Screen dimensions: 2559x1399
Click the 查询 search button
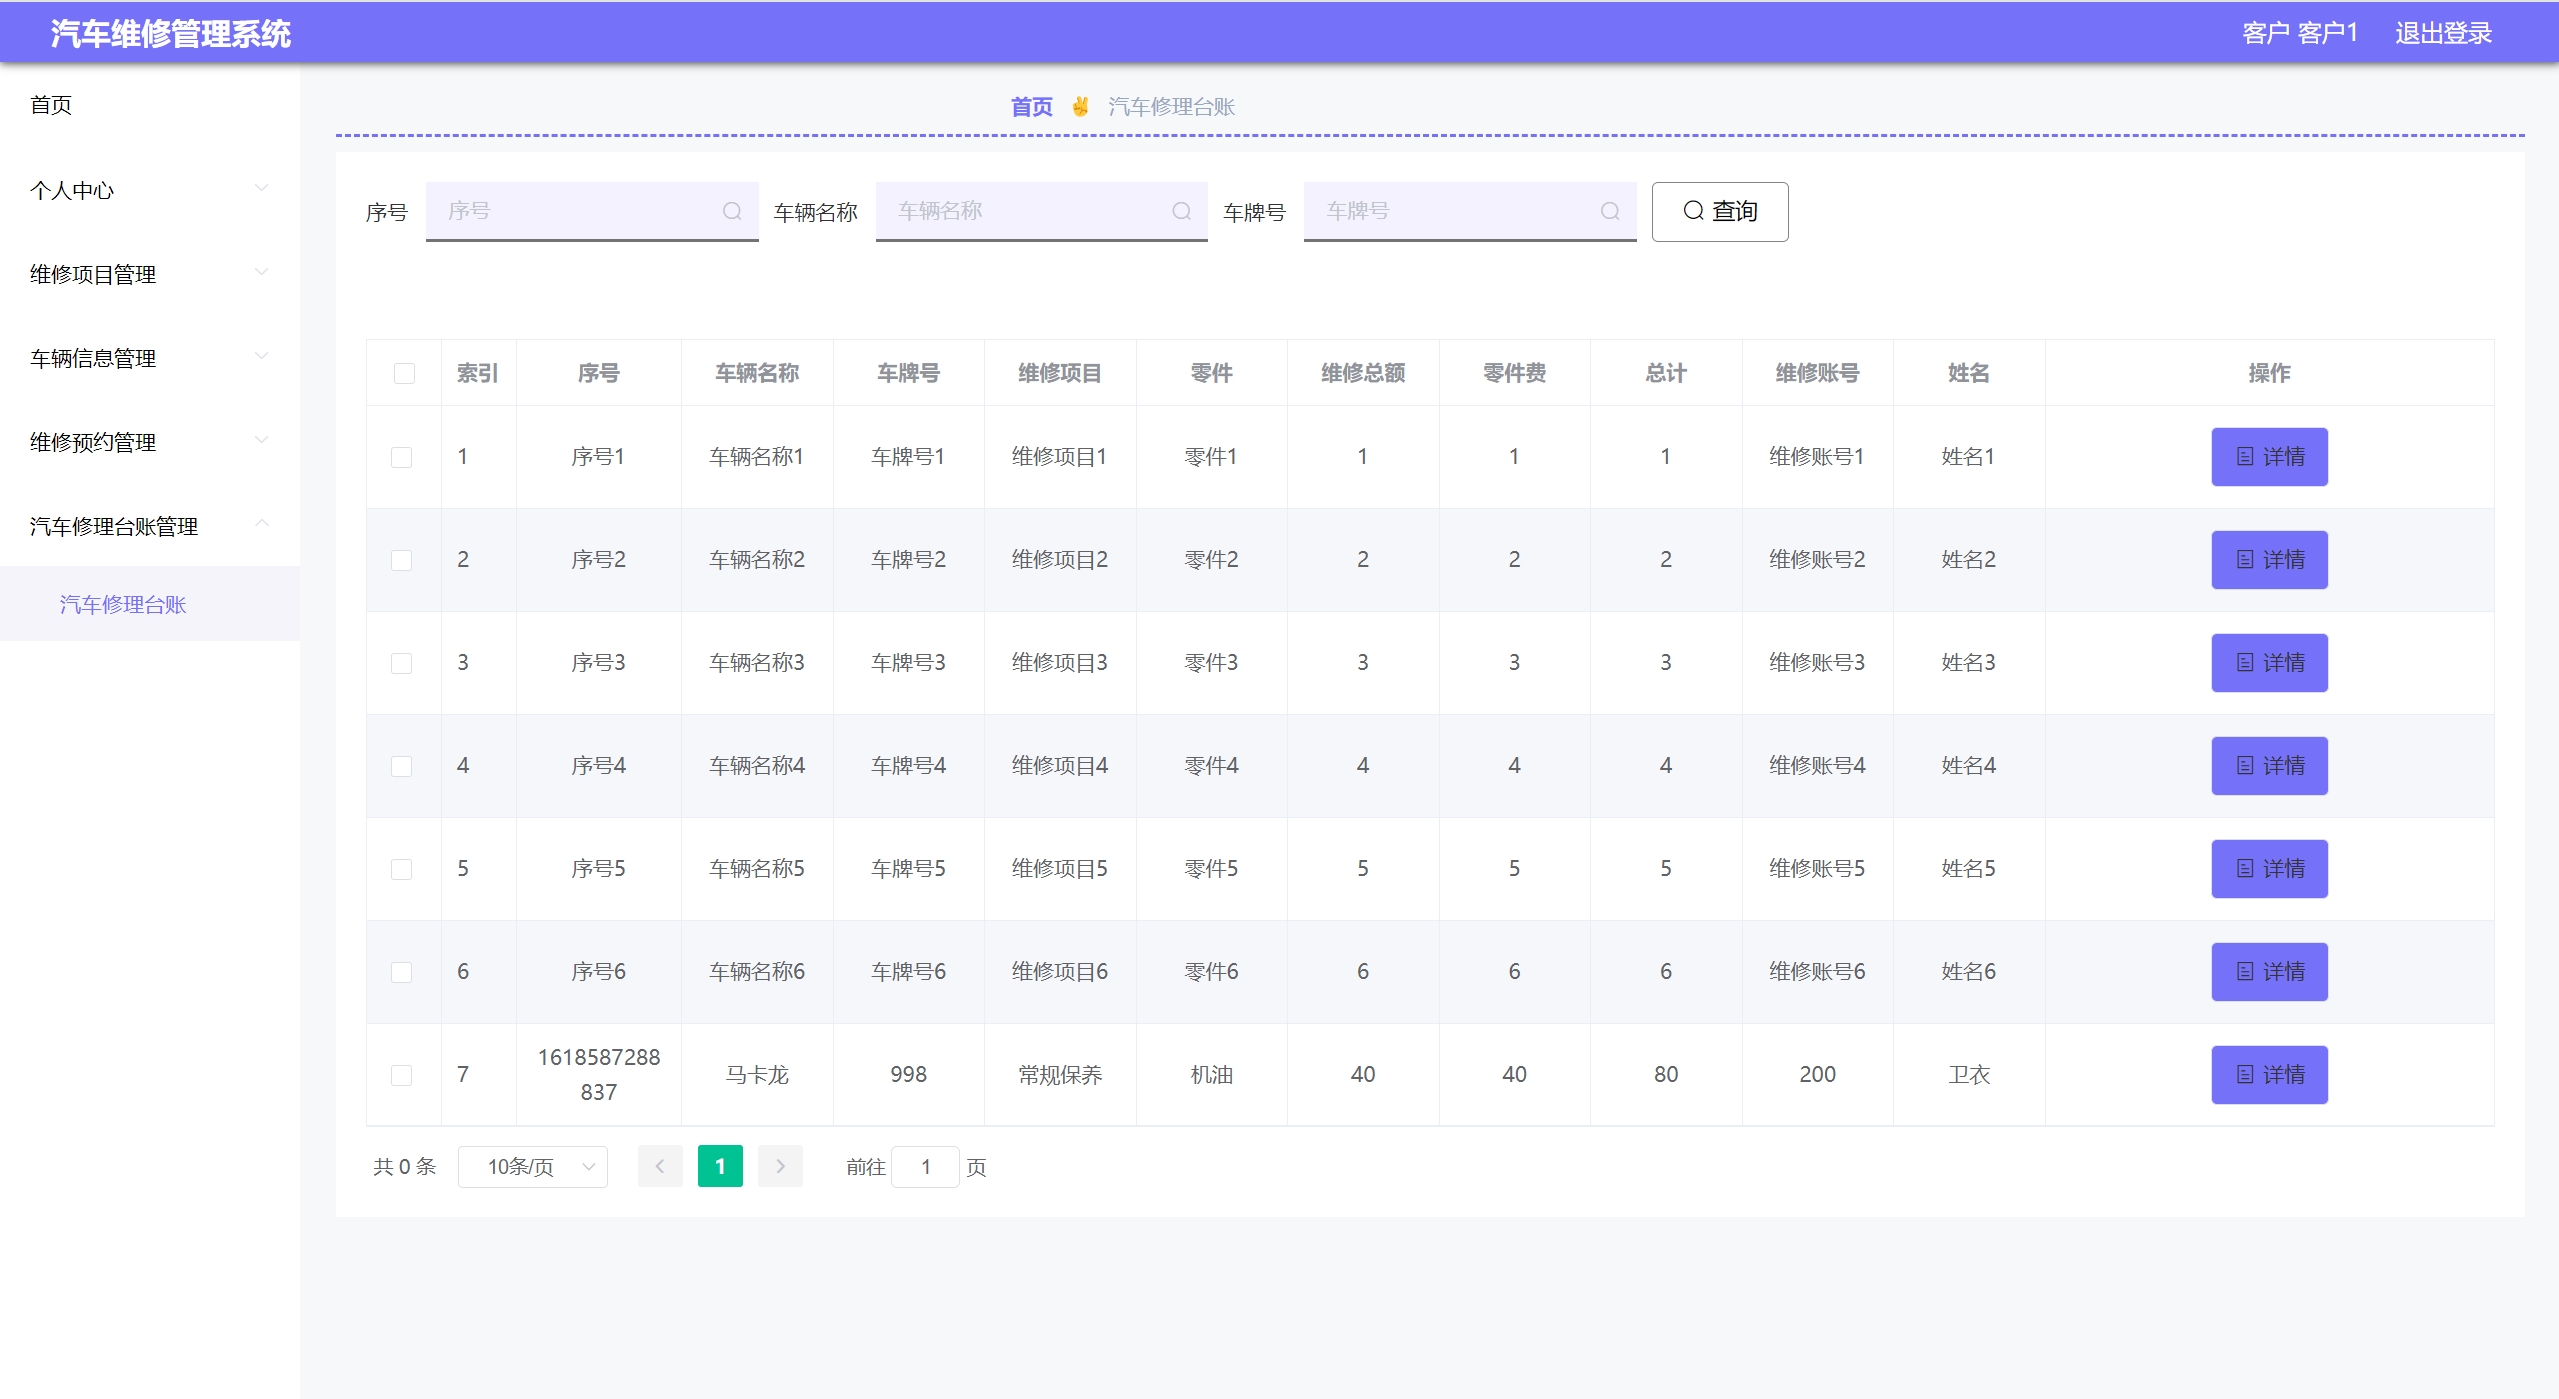1719,211
